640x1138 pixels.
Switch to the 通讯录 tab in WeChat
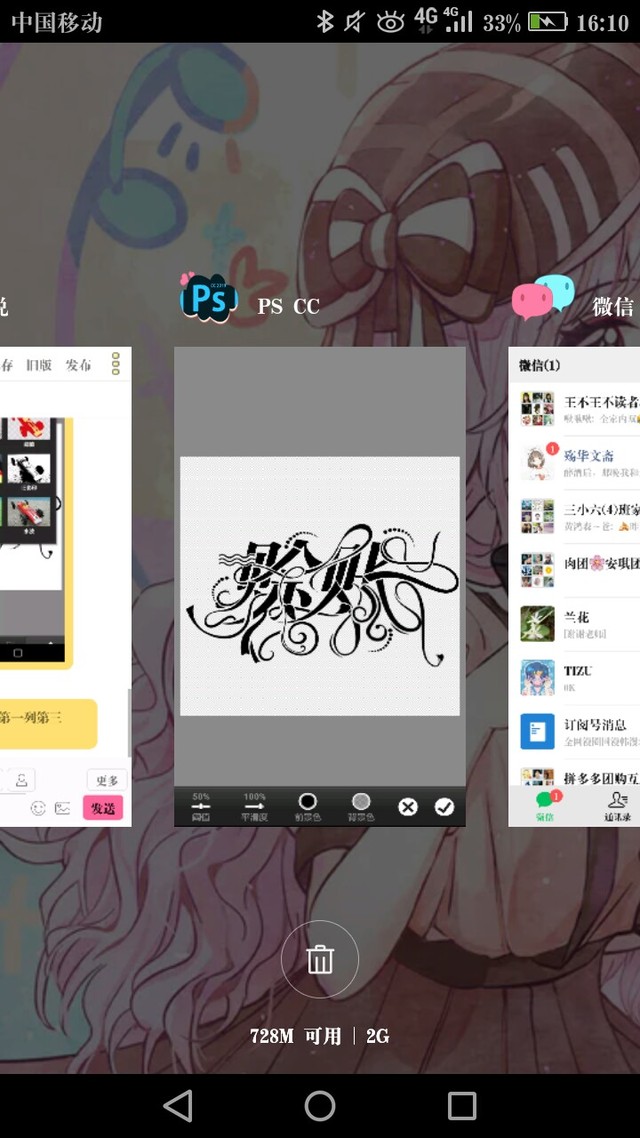(617, 806)
